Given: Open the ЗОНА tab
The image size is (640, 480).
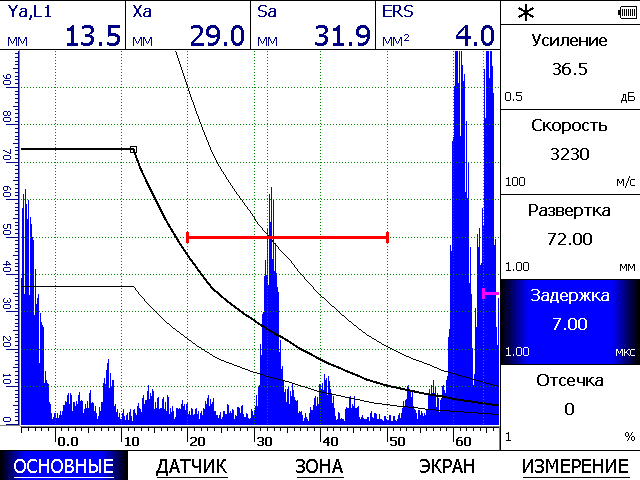Looking at the screenshot, I should tap(319, 466).
